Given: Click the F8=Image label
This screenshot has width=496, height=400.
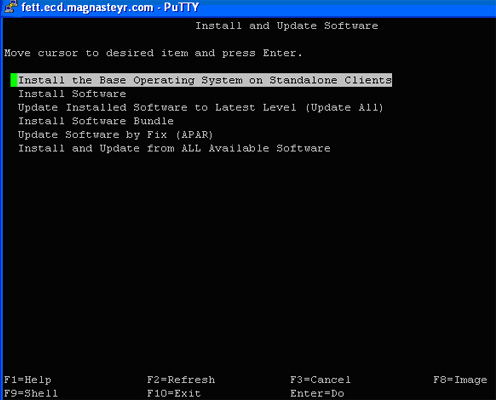Looking at the screenshot, I should (460, 380).
